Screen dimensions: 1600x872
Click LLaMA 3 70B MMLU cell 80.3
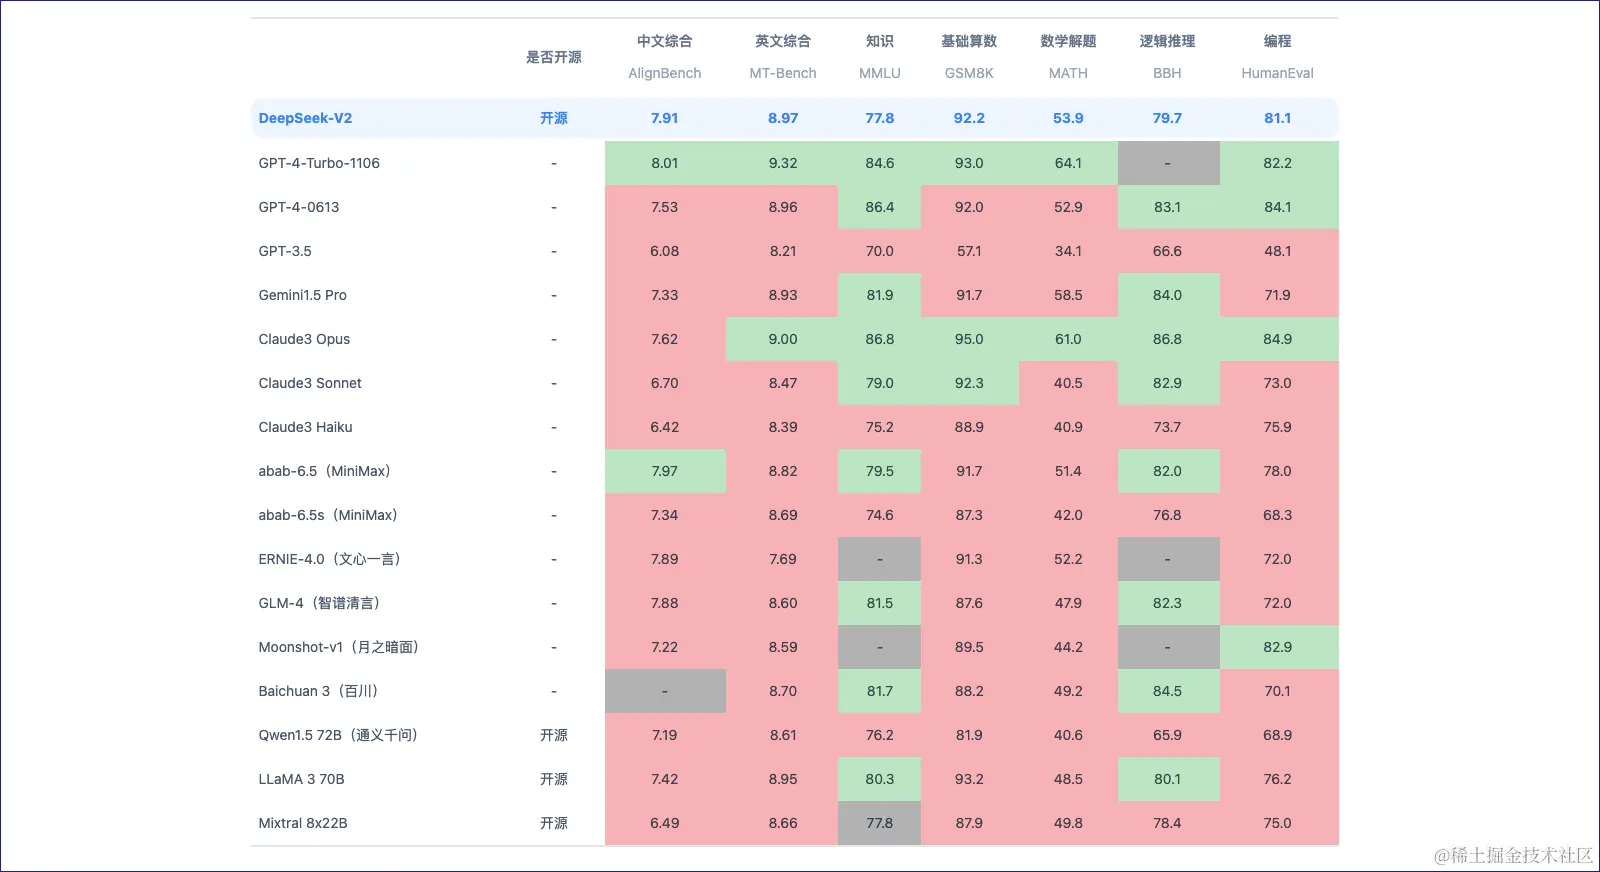[879, 779]
